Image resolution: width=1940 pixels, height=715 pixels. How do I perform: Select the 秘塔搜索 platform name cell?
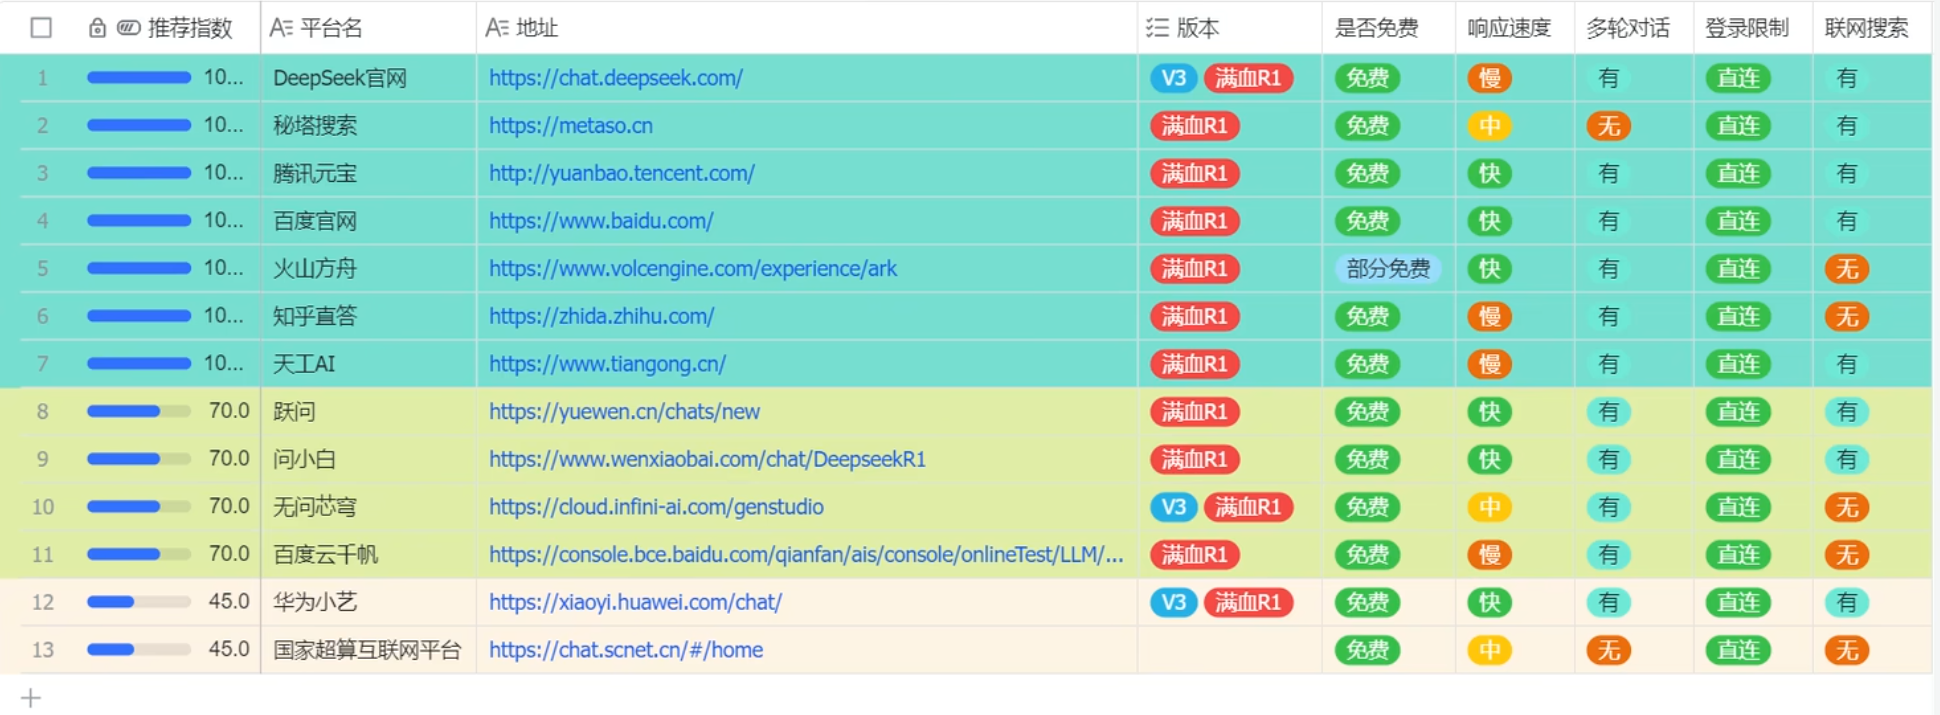(x=368, y=126)
